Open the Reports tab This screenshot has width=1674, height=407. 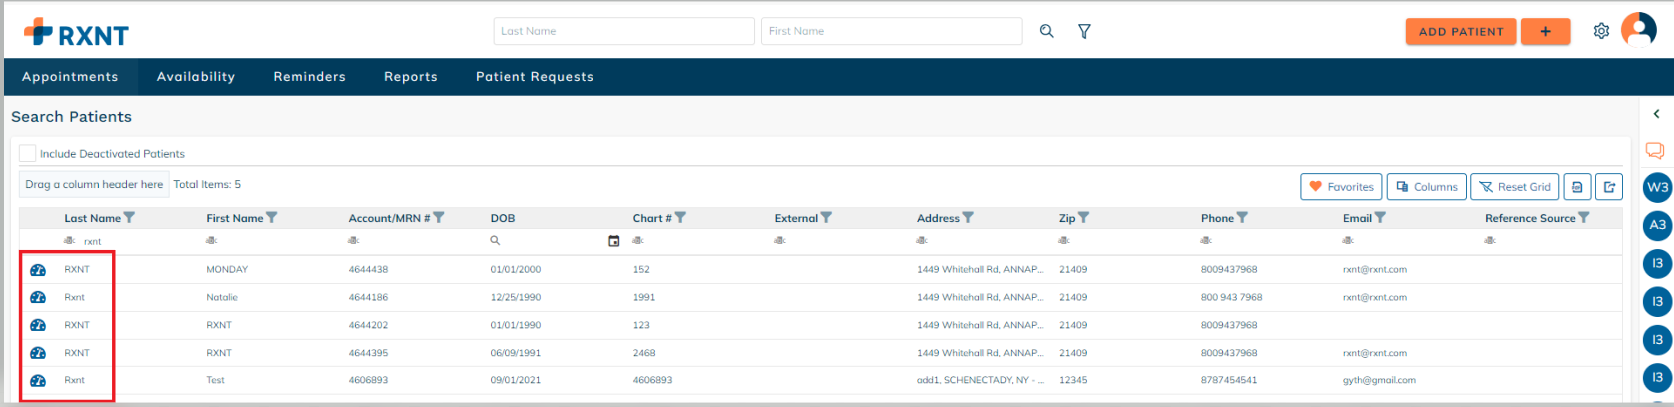click(x=411, y=77)
